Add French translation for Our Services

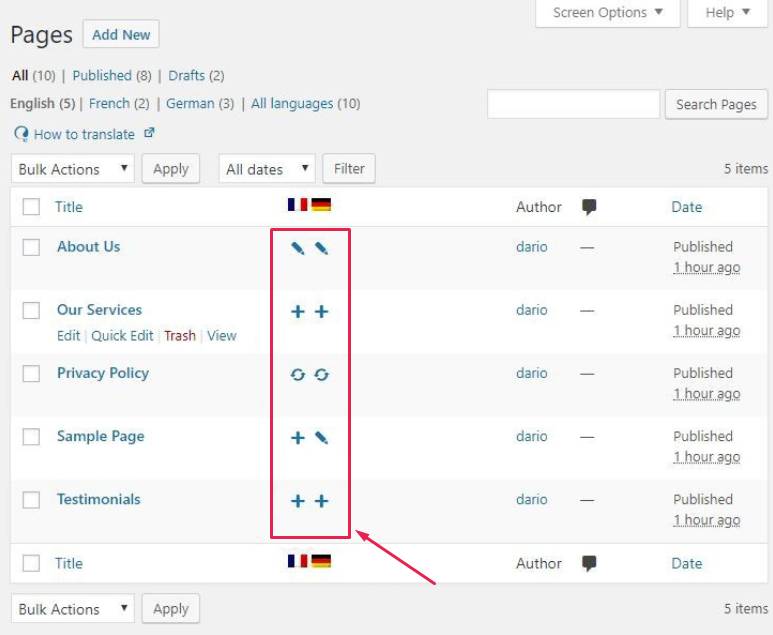297,311
